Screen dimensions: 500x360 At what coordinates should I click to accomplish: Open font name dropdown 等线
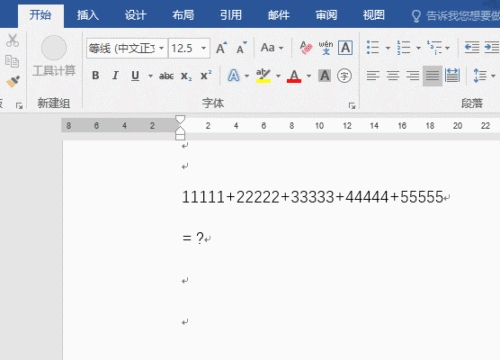click(162, 48)
